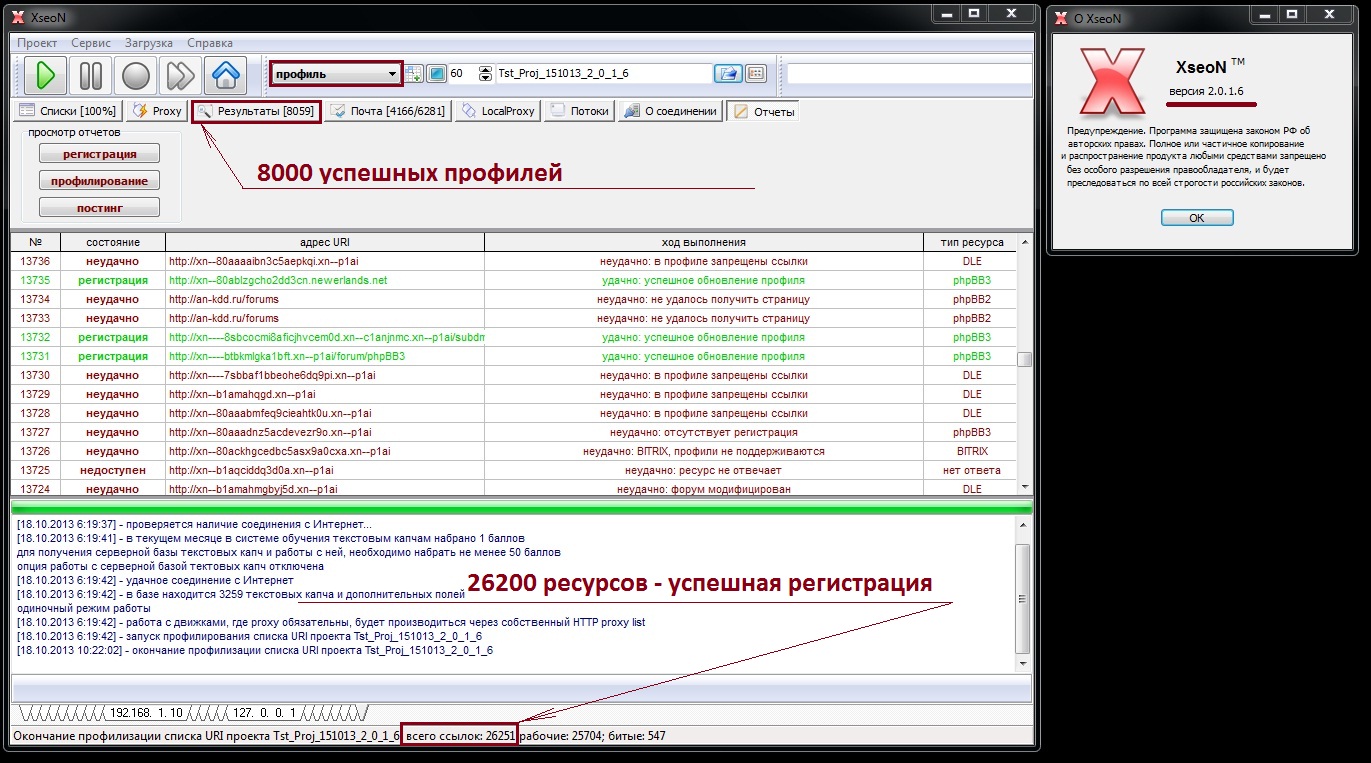
Task: Switch to the "Почта [4166/6281]" tab
Action: click(x=388, y=111)
